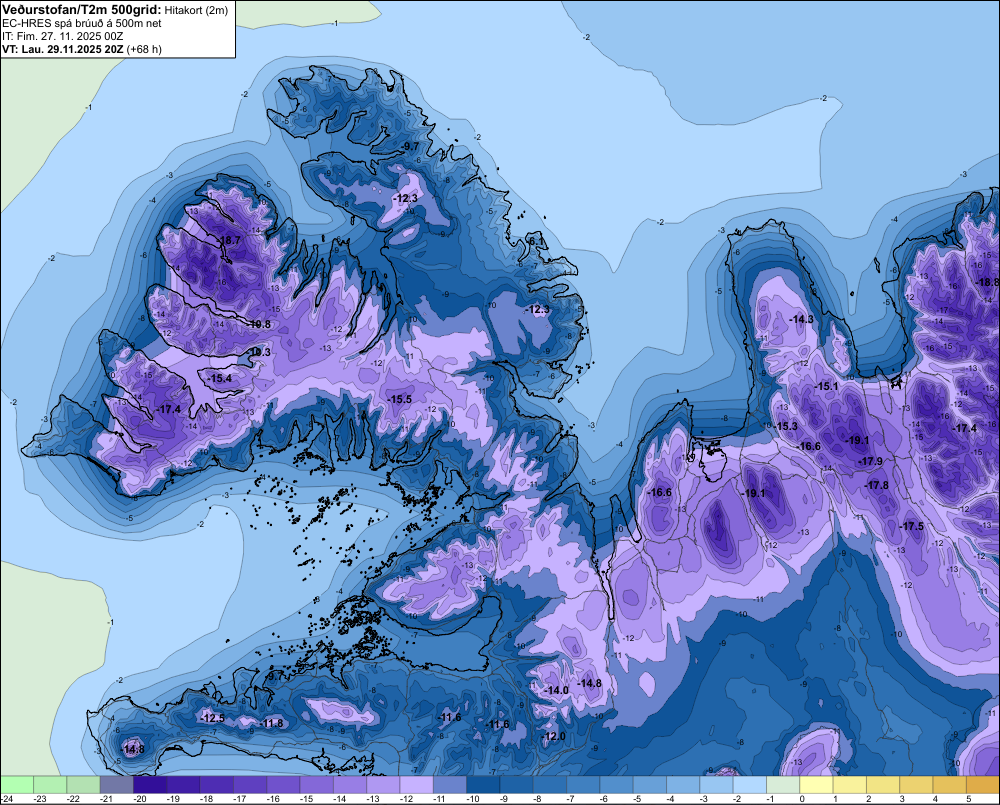Pick the pale blue swatch between -2 and -1
Viewport: 1000px width, 805px height.
(750, 785)
